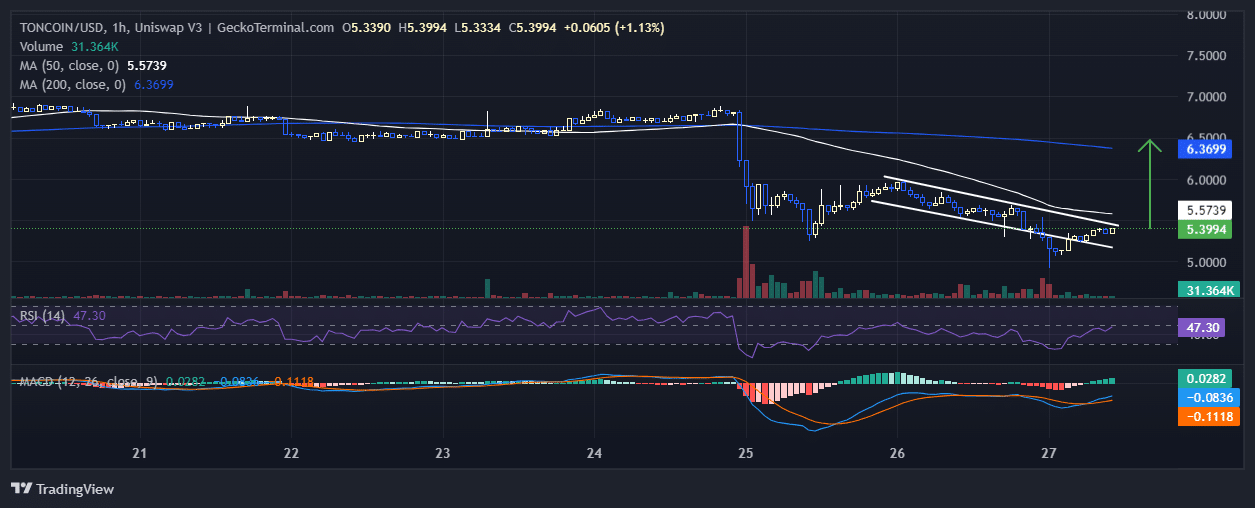Click the 5.0000 price axis label

(1207, 263)
